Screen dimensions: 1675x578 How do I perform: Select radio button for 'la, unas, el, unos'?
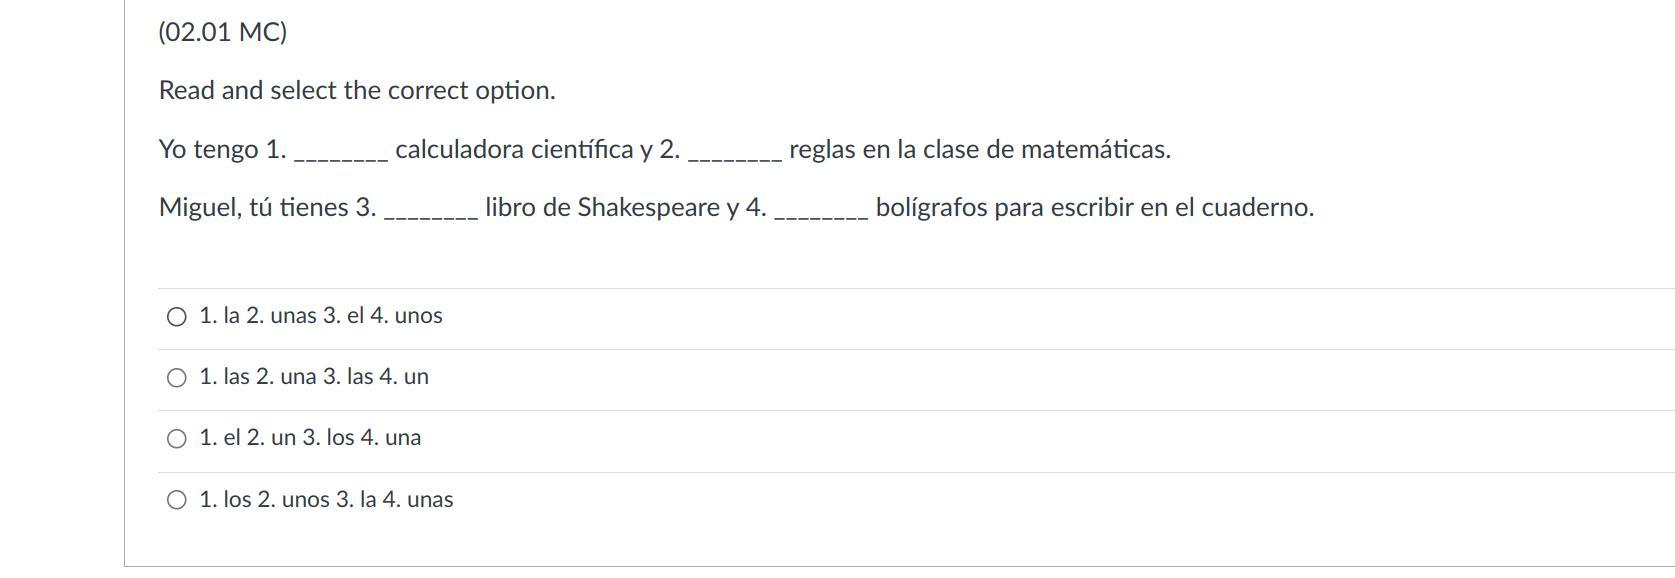pyautogui.click(x=177, y=317)
